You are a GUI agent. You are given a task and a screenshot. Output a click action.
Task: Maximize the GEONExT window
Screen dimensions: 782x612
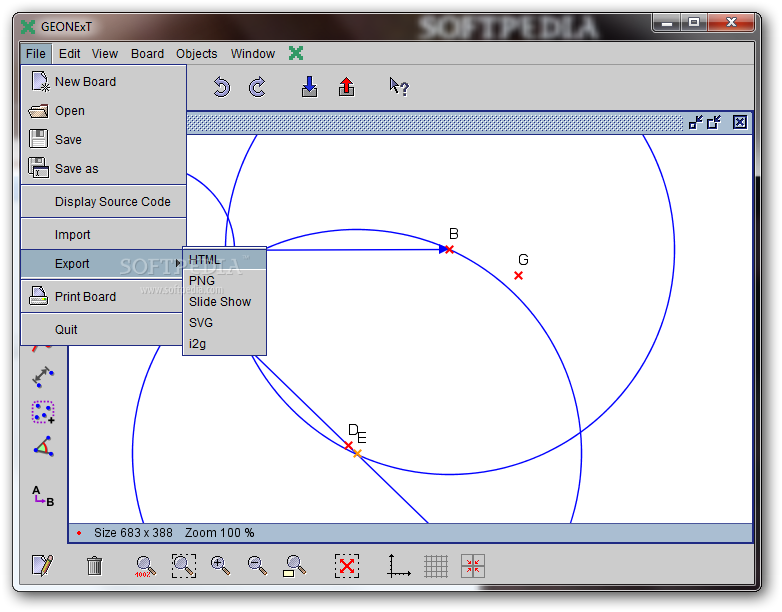tap(694, 22)
